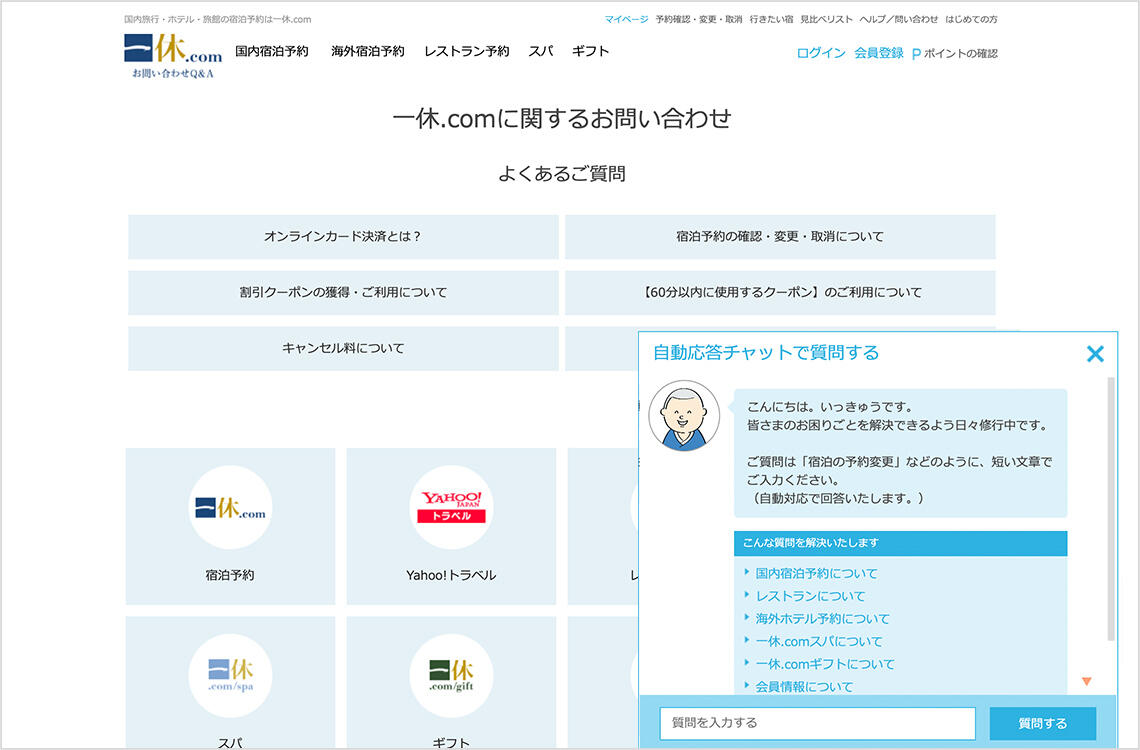Click the chat window vertical scrollbar

click(x=1110, y=509)
